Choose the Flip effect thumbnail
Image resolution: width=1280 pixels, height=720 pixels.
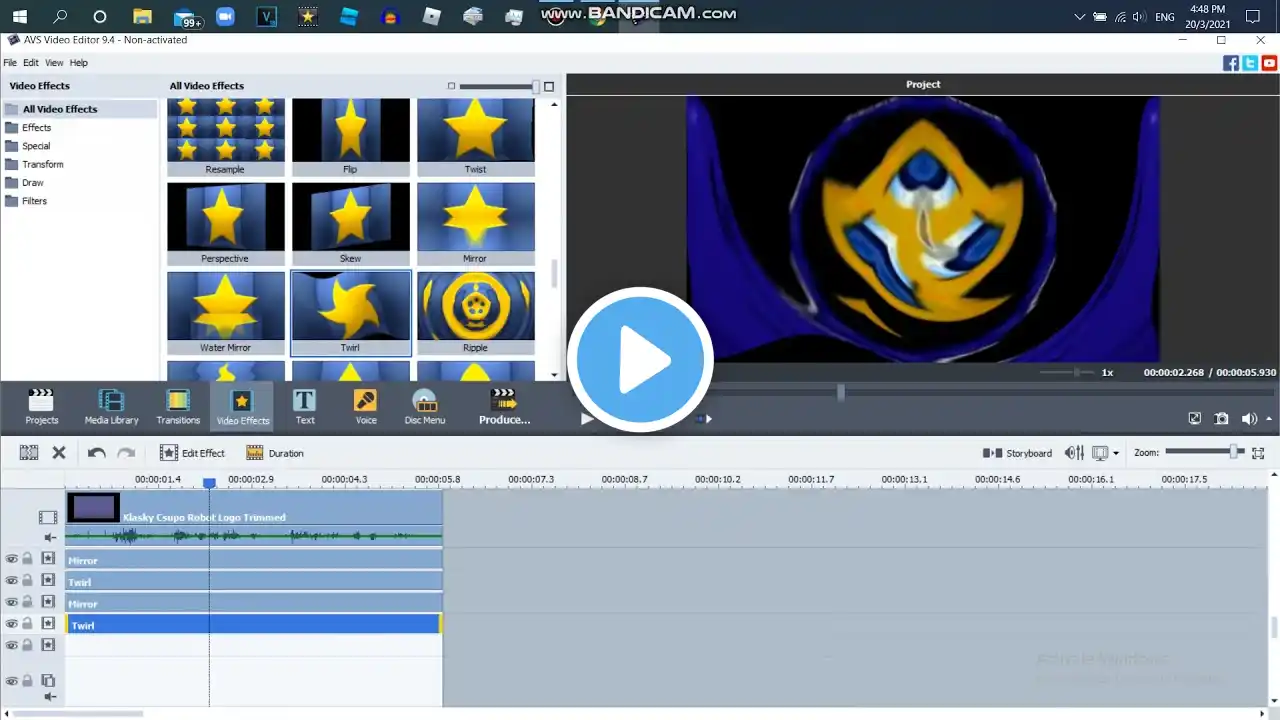click(350, 137)
